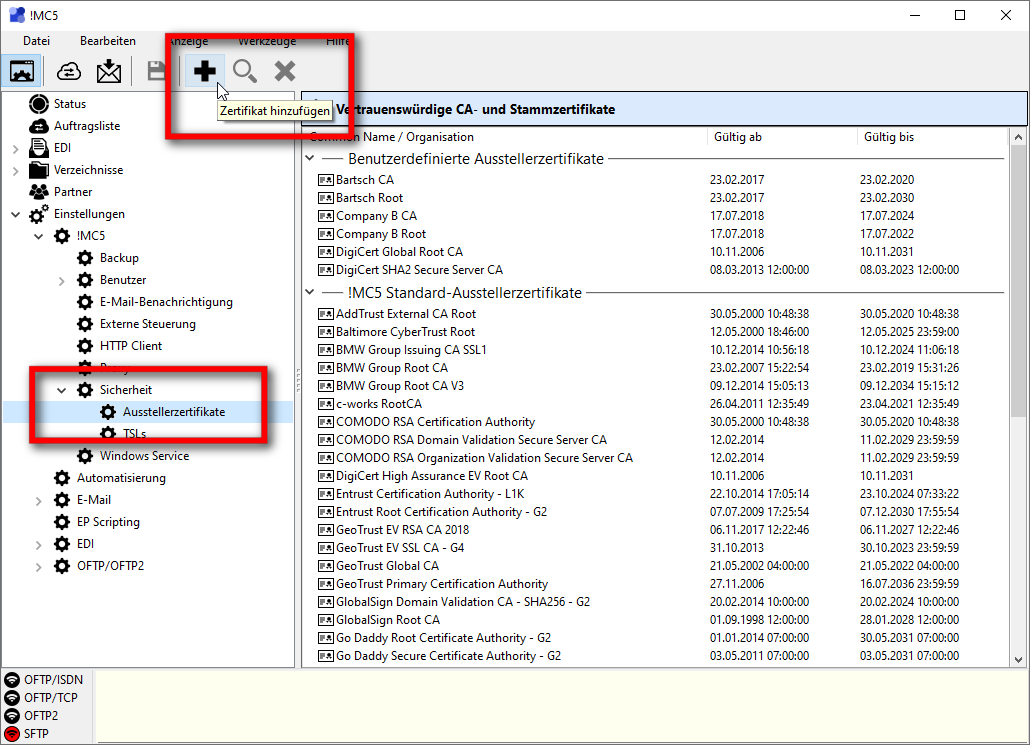Select the TSLs tree item
Image resolution: width=1030 pixels, height=745 pixels.
coord(134,434)
